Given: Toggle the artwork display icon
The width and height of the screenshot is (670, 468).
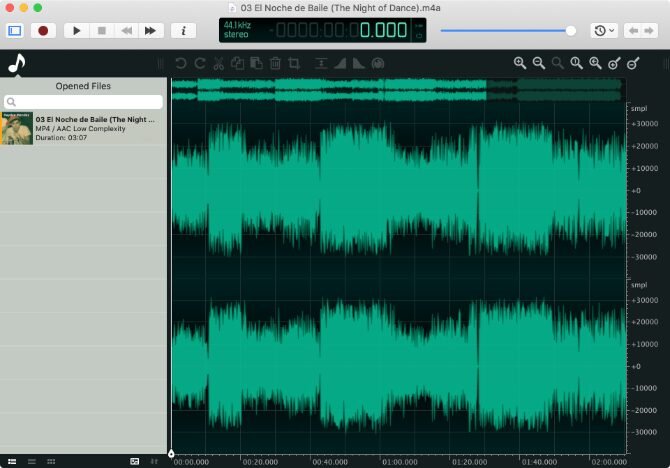Looking at the screenshot, I should click(135, 462).
